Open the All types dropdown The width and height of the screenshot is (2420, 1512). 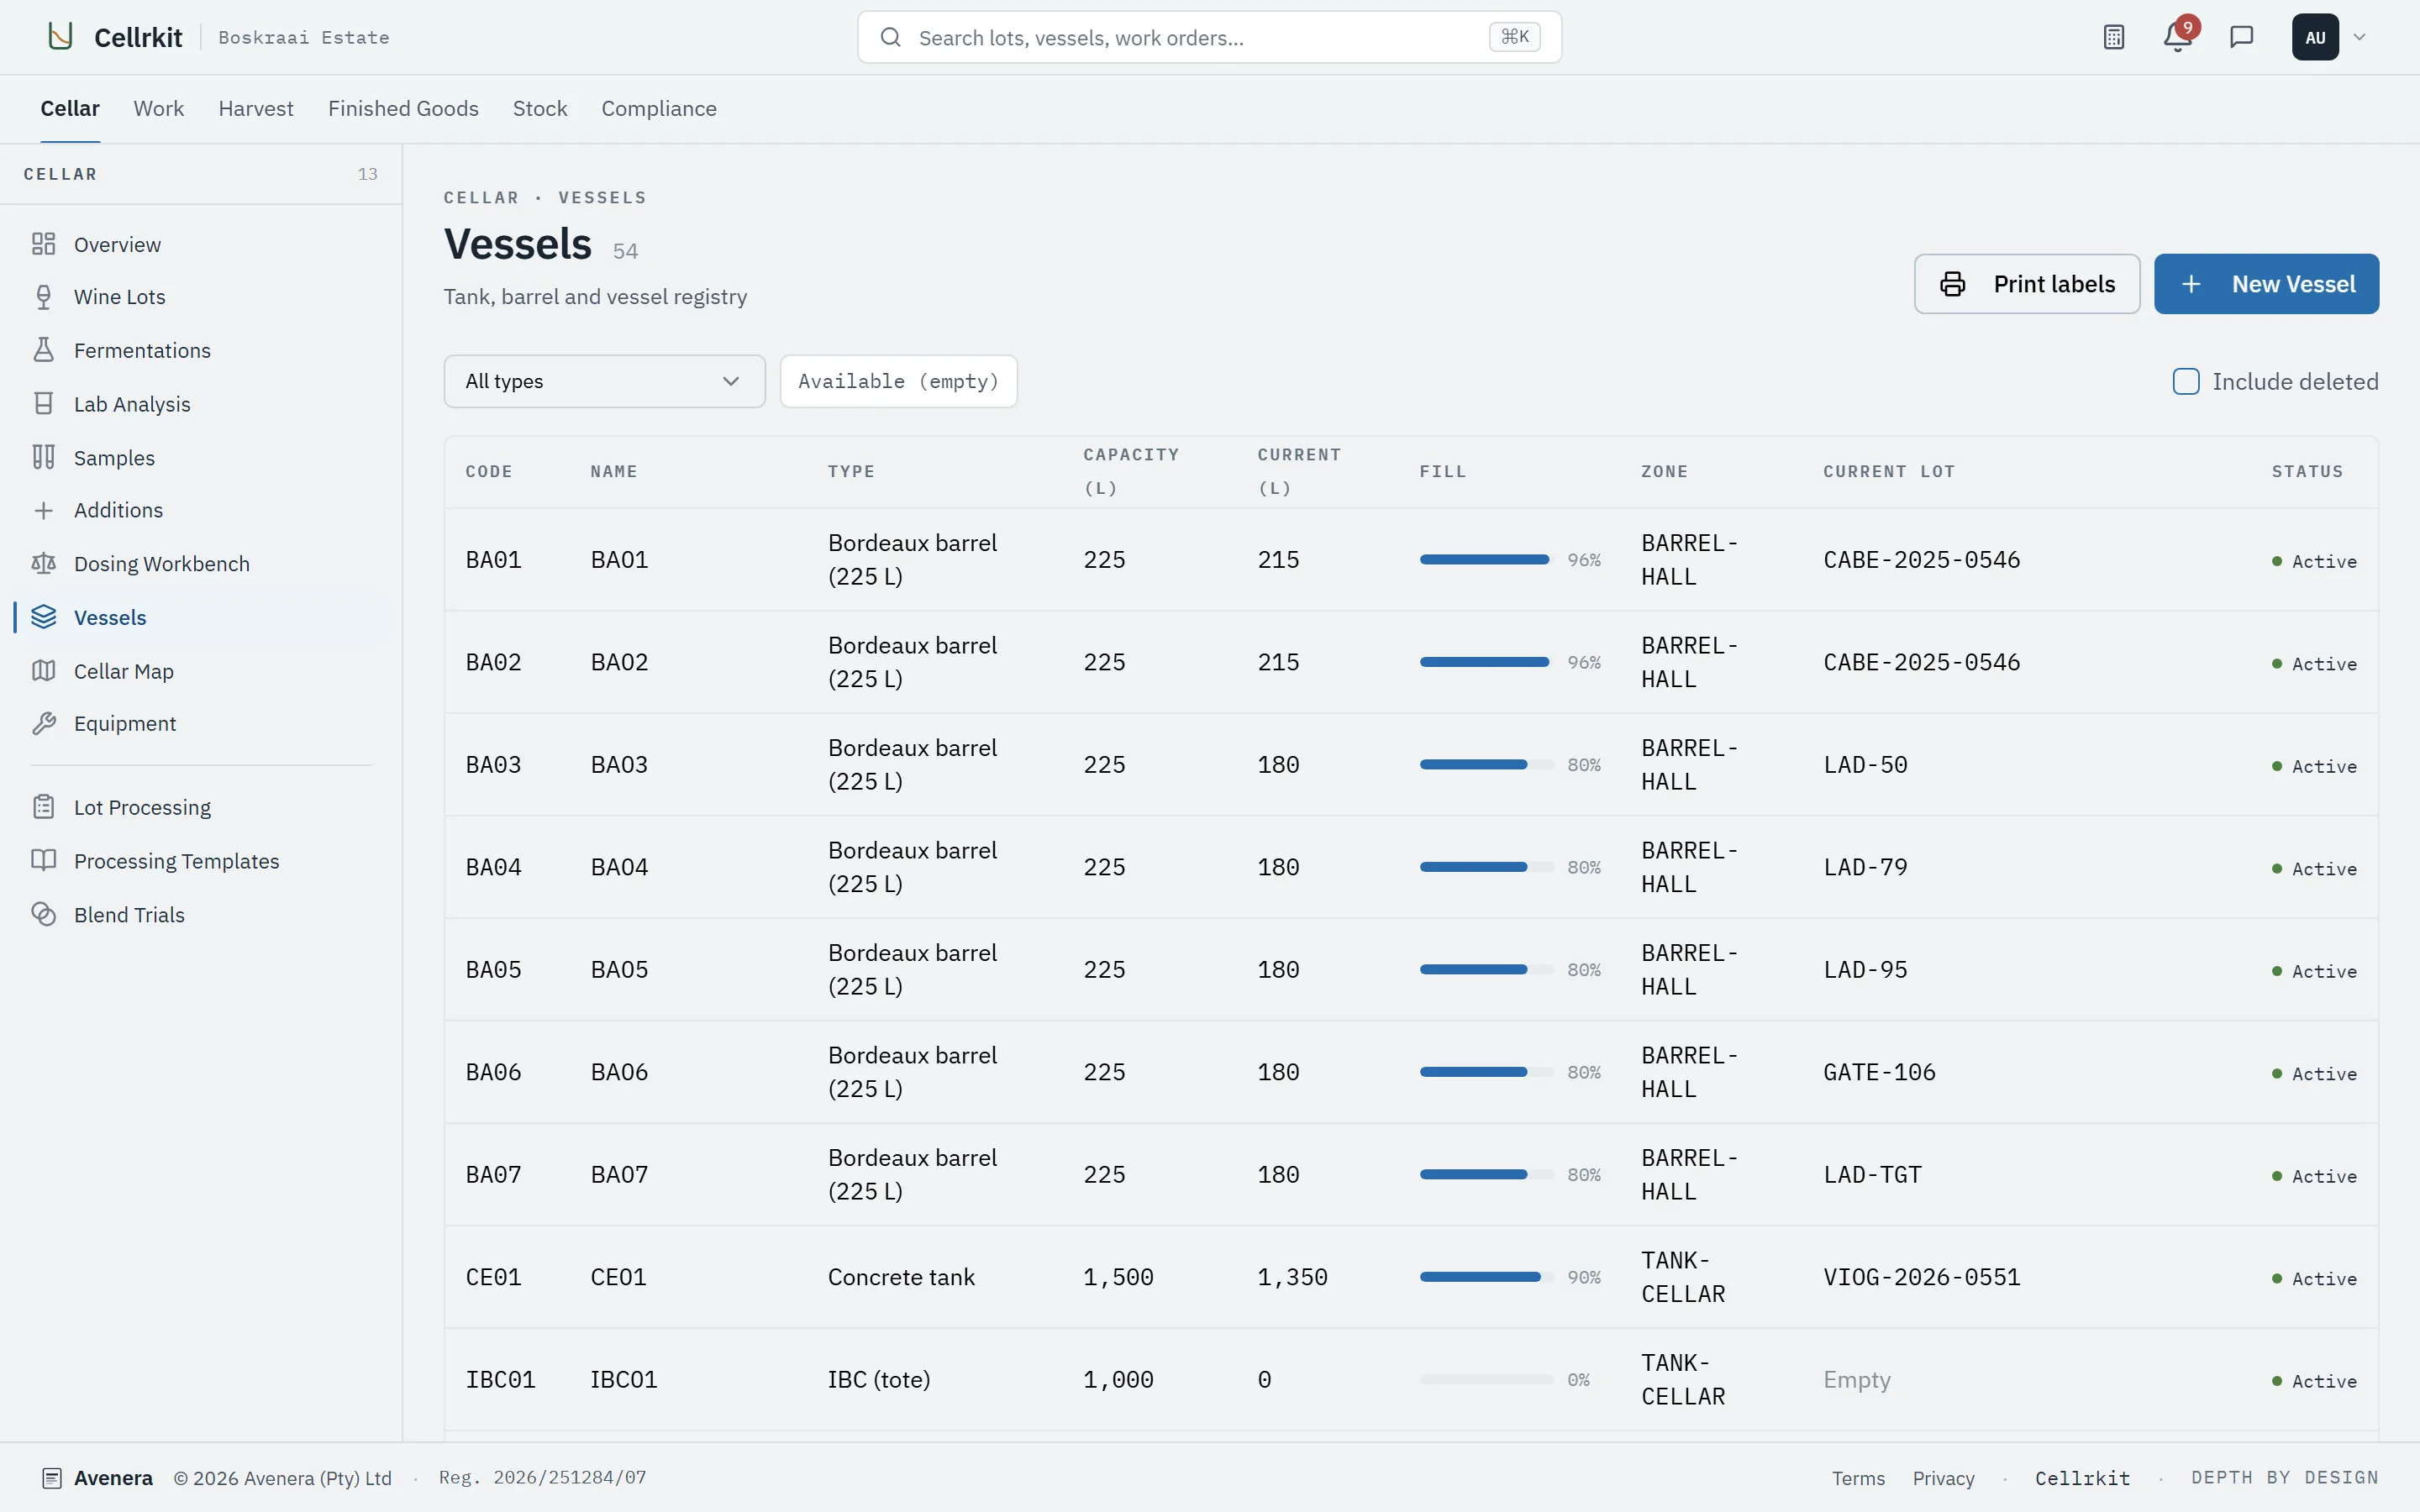(x=604, y=381)
